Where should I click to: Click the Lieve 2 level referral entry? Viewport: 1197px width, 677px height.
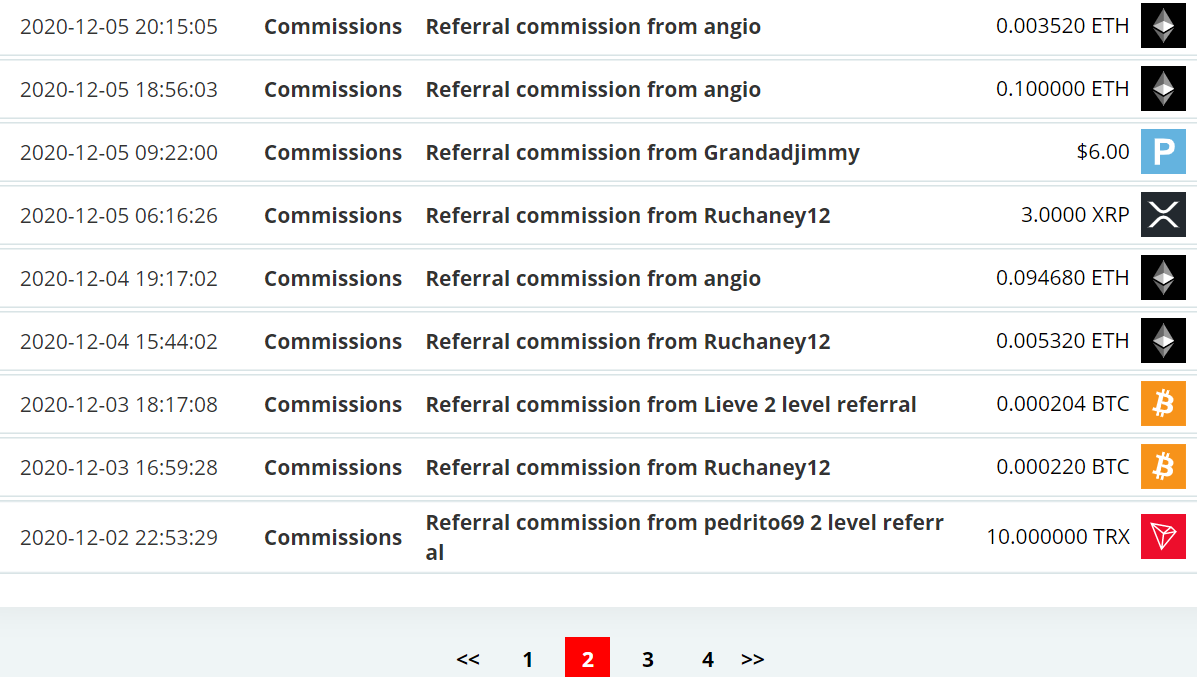pos(670,405)
